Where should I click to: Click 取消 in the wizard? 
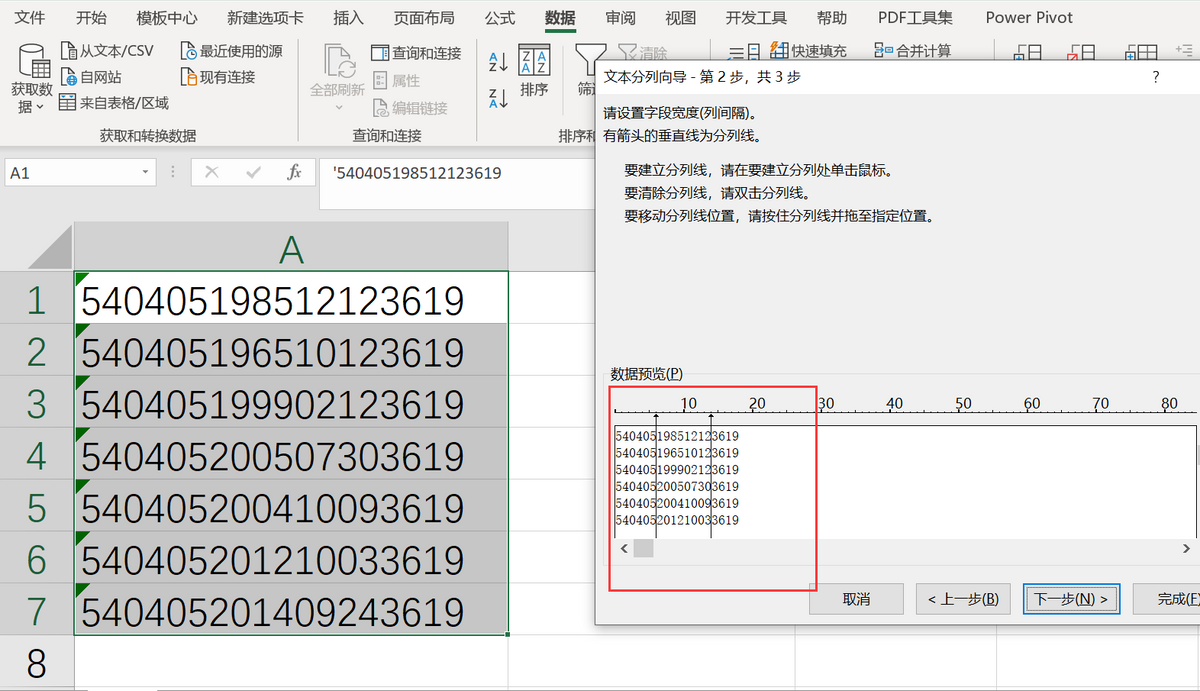click(x=856, y=599)
